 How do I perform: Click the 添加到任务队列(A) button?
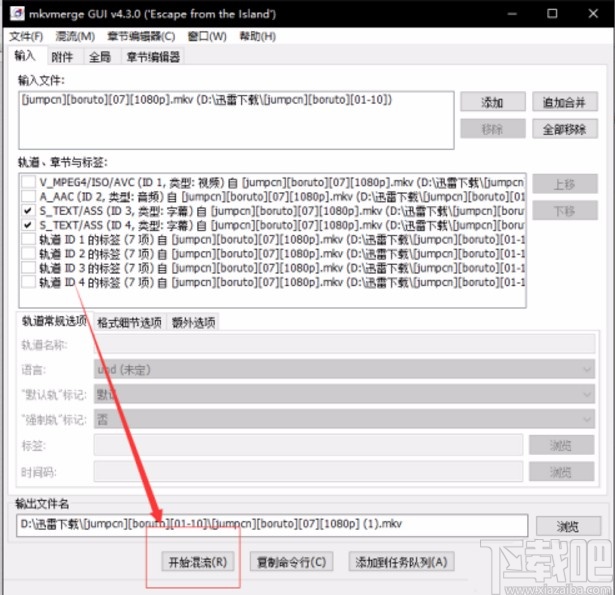[x=402, y=562]
